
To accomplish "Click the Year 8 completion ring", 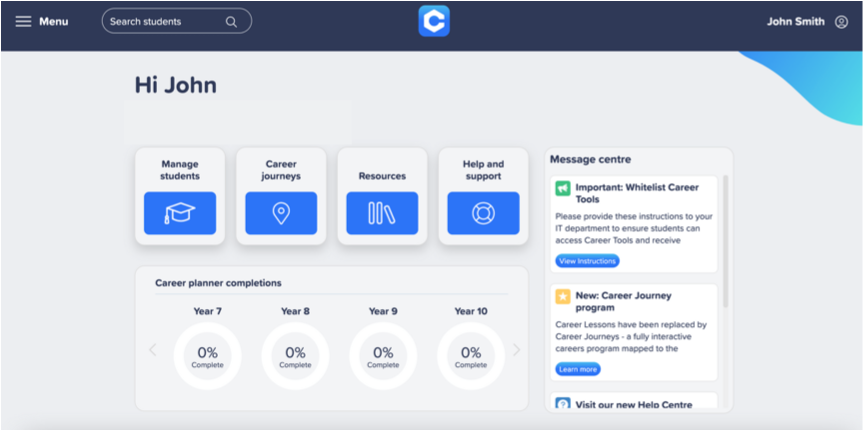I will point(295,356).
